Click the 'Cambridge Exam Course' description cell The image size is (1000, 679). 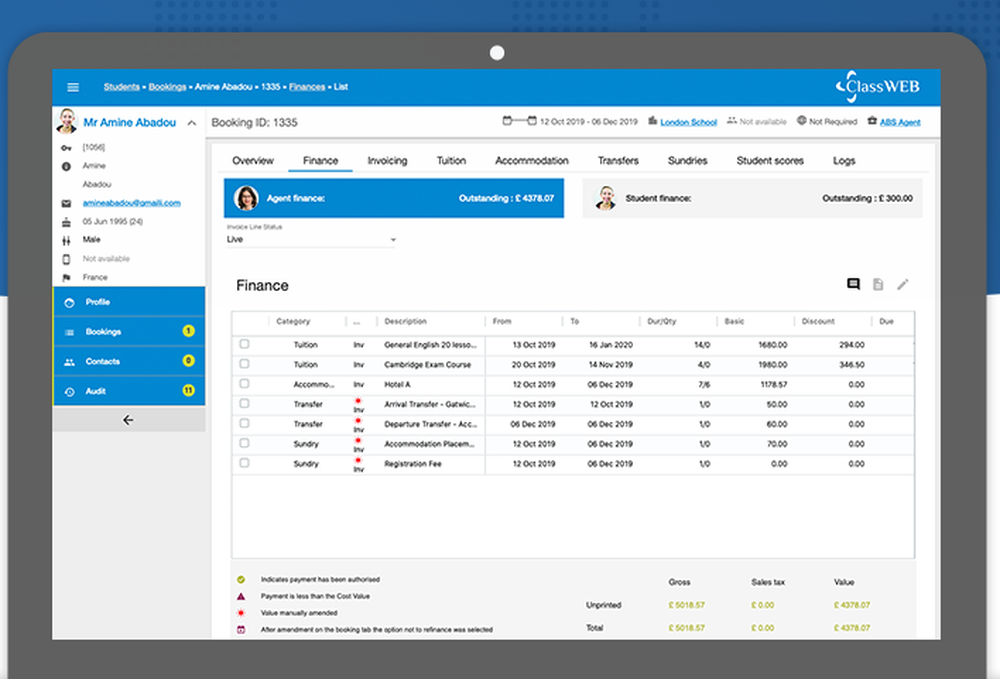(427, 365)
